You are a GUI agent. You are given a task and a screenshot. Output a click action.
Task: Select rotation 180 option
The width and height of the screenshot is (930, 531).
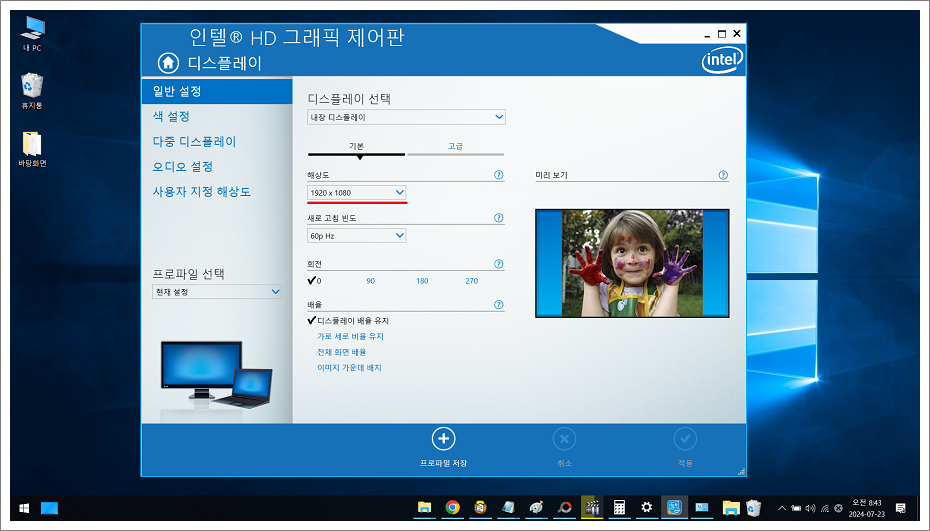[x=422, y=281]
